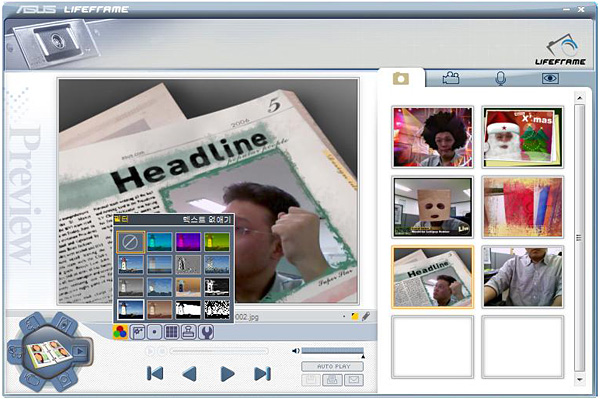This screenshot has height=399, width=600.
Task: Select the no-filter option with slashed circle
Action: [130, 242]
